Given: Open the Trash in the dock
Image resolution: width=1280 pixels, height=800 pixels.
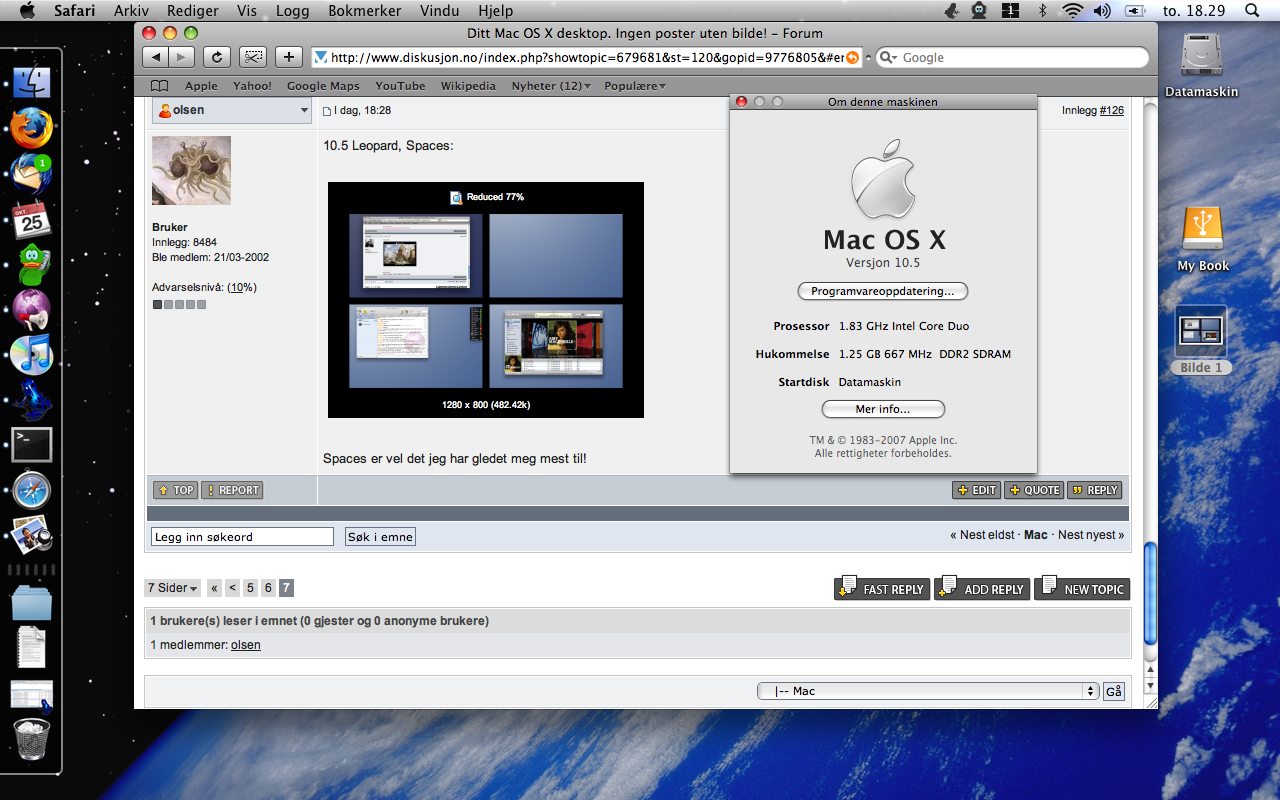Looking at the screenshot, I should click(31, 740).
